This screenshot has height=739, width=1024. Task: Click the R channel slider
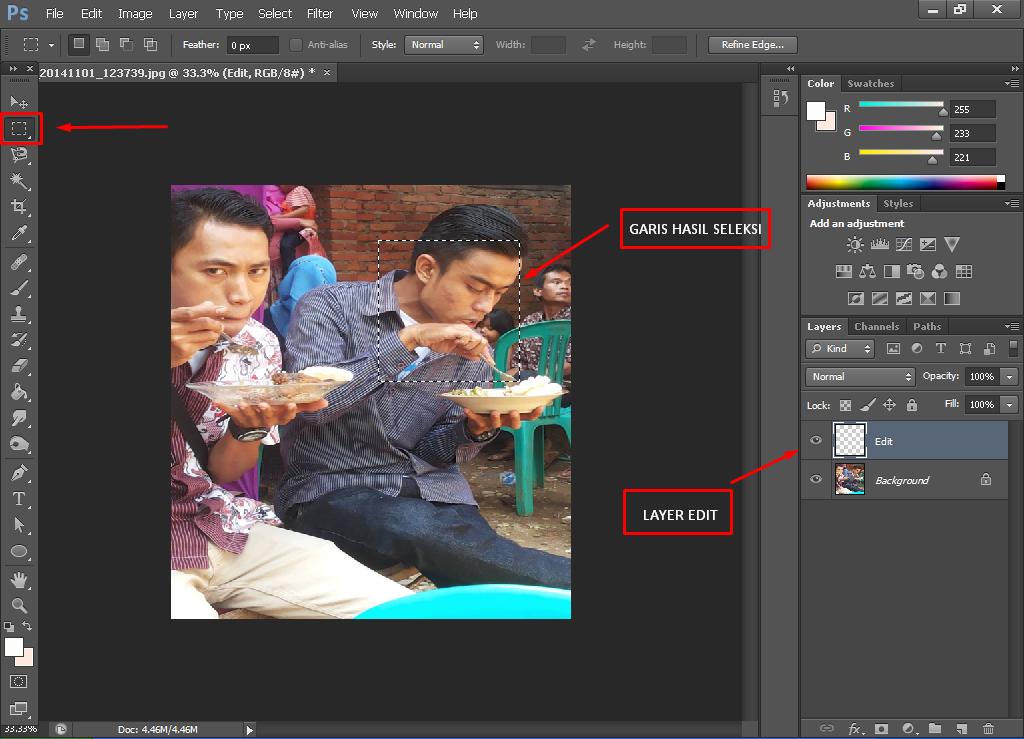tap(901, 104)
